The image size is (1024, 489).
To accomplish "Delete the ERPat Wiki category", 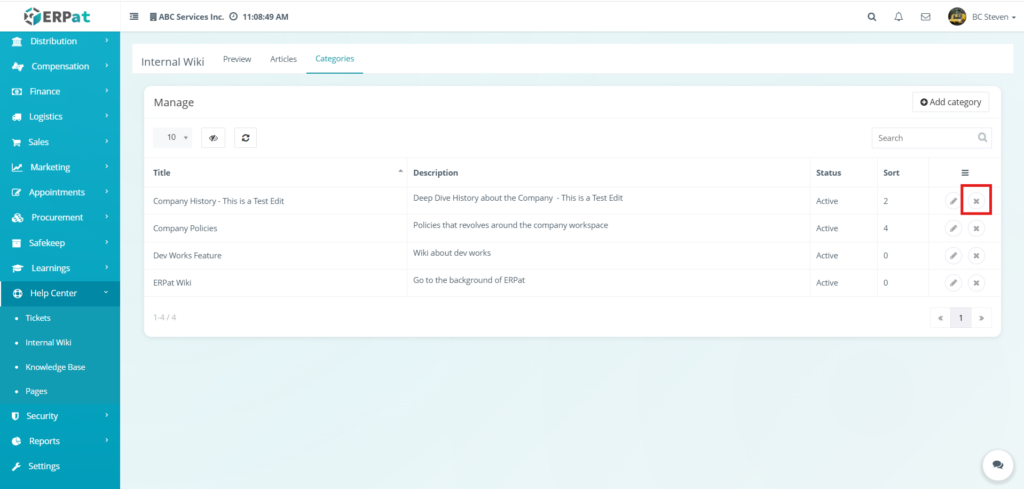I will [x=976, y=283].
